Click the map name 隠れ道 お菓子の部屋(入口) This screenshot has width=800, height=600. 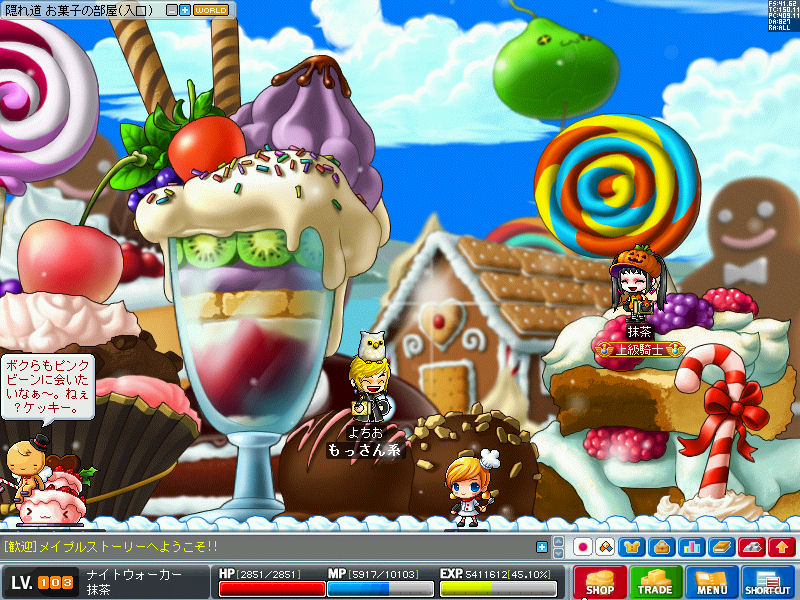(x=80, y=10)
